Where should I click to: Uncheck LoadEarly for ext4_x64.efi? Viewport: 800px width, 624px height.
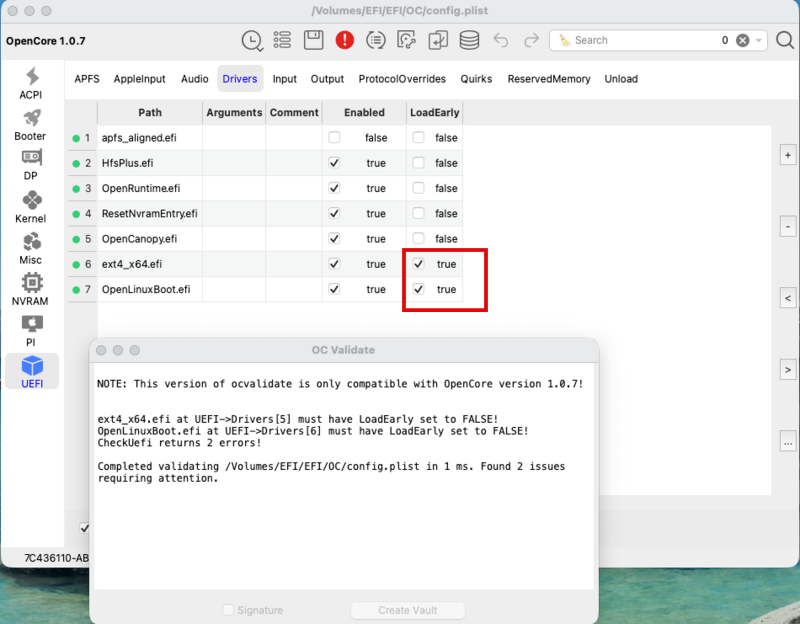(418, 264)
